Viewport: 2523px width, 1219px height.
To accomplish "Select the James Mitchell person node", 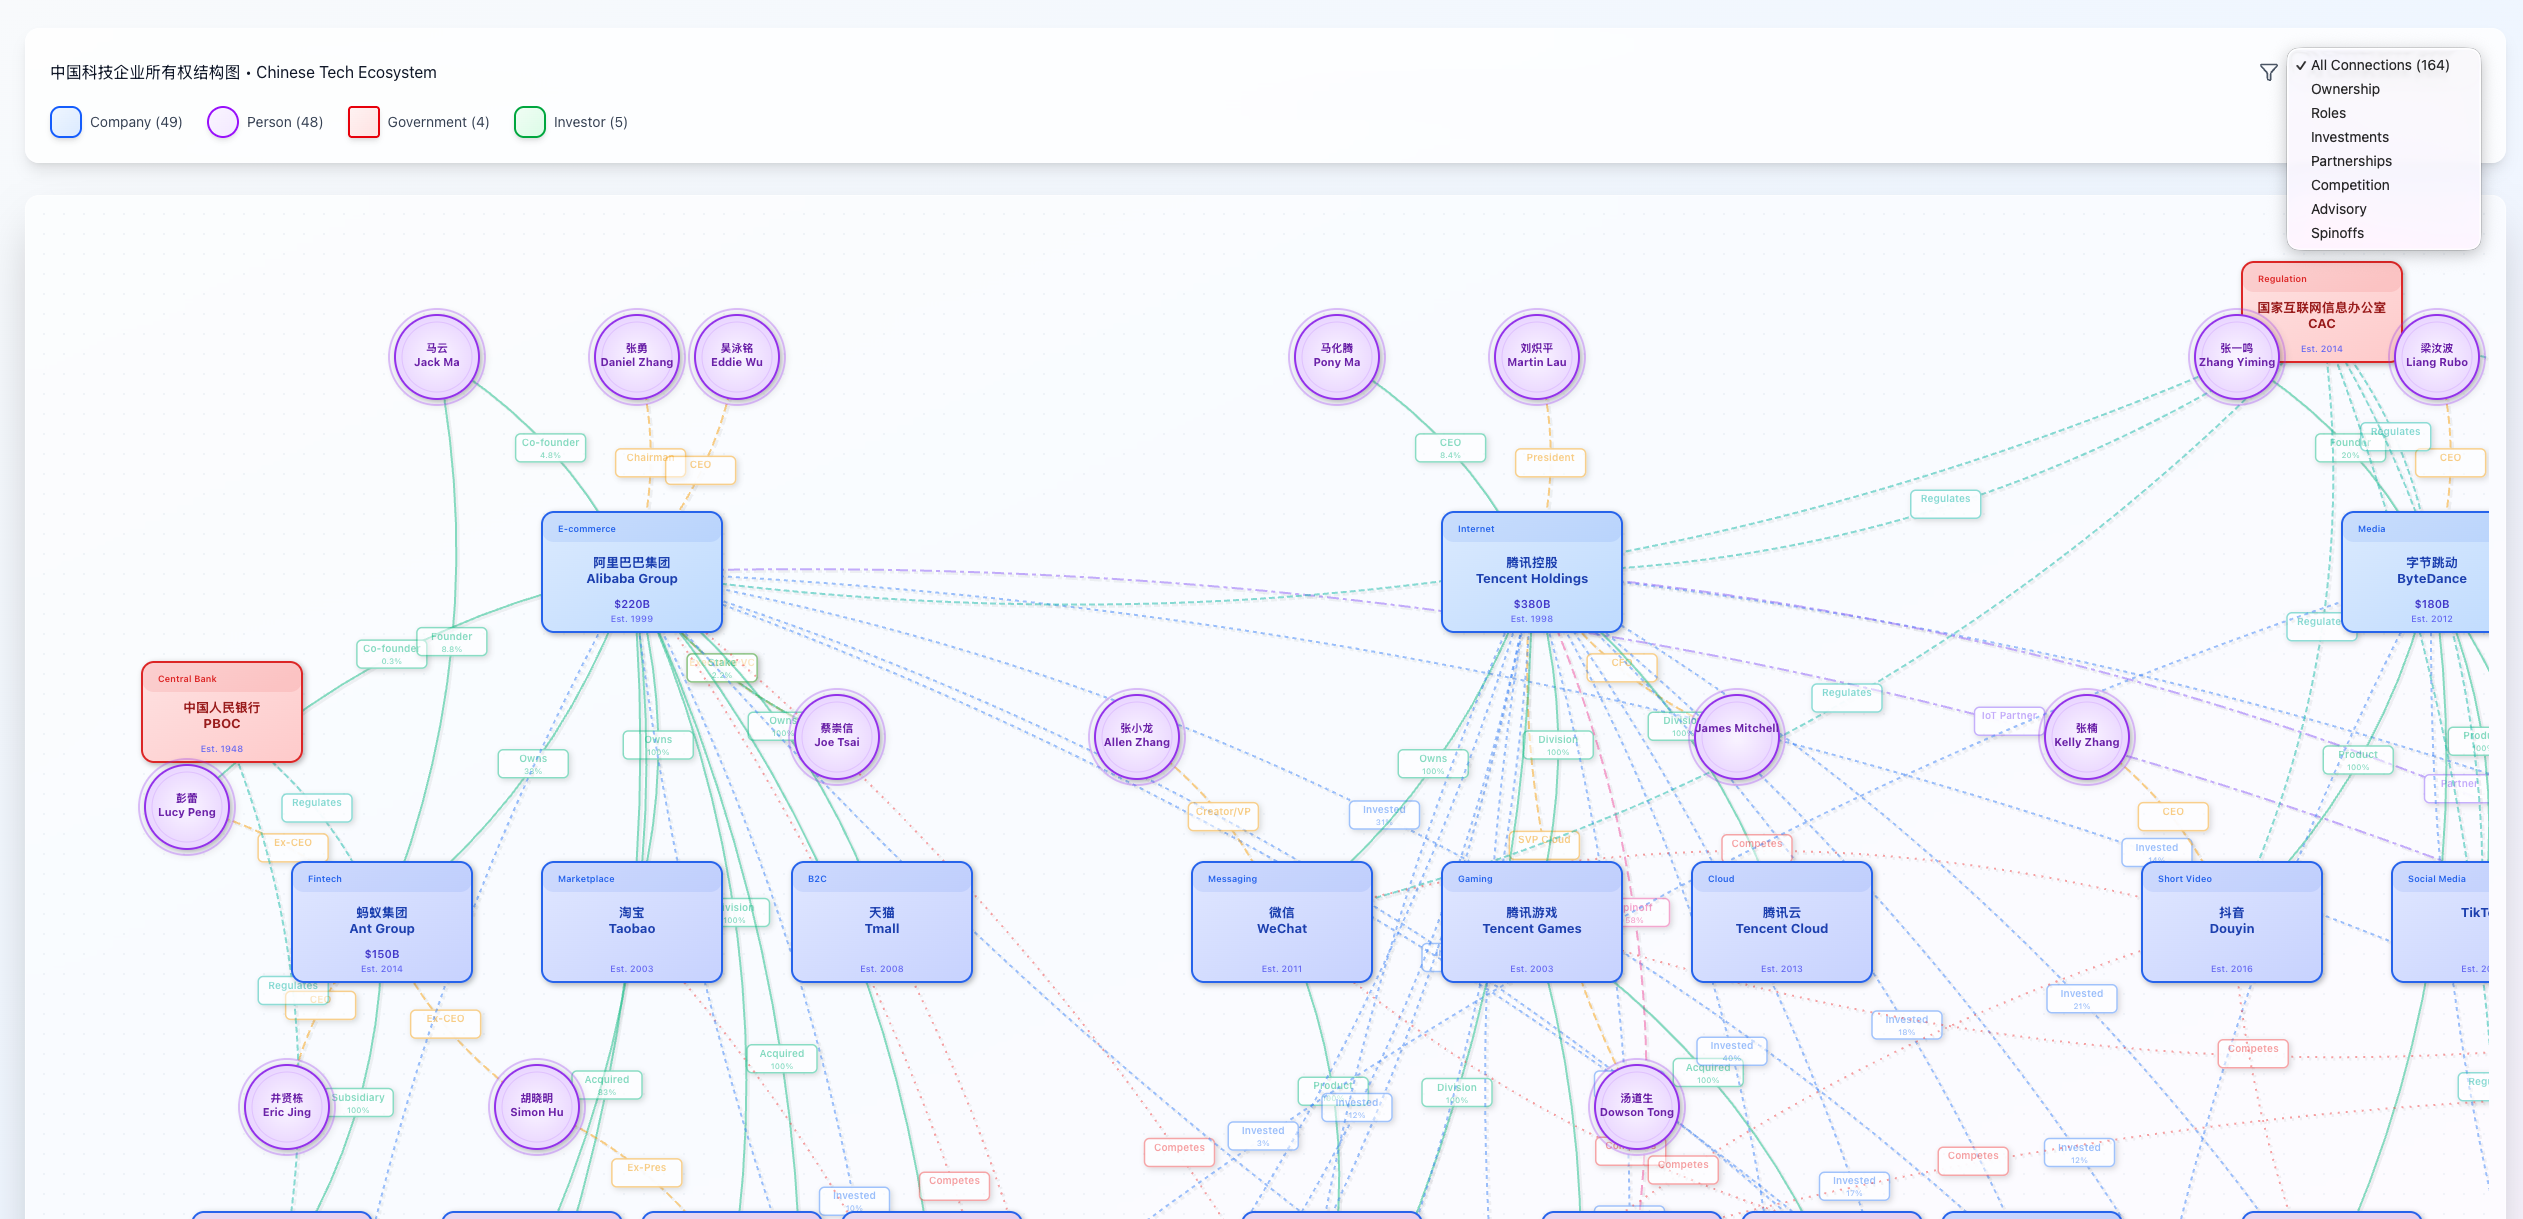I will [x=1737, y=736].
